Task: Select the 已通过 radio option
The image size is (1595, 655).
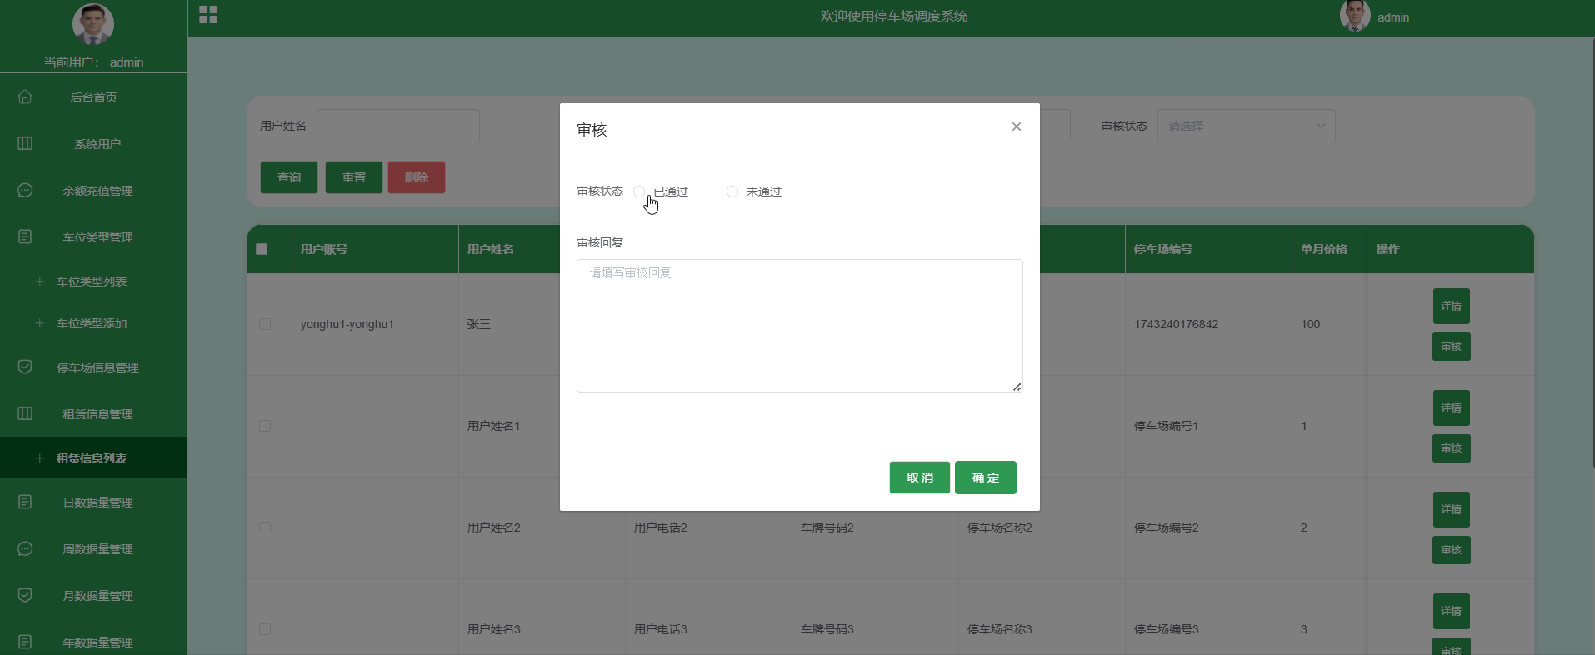Action: coord(639,191)
